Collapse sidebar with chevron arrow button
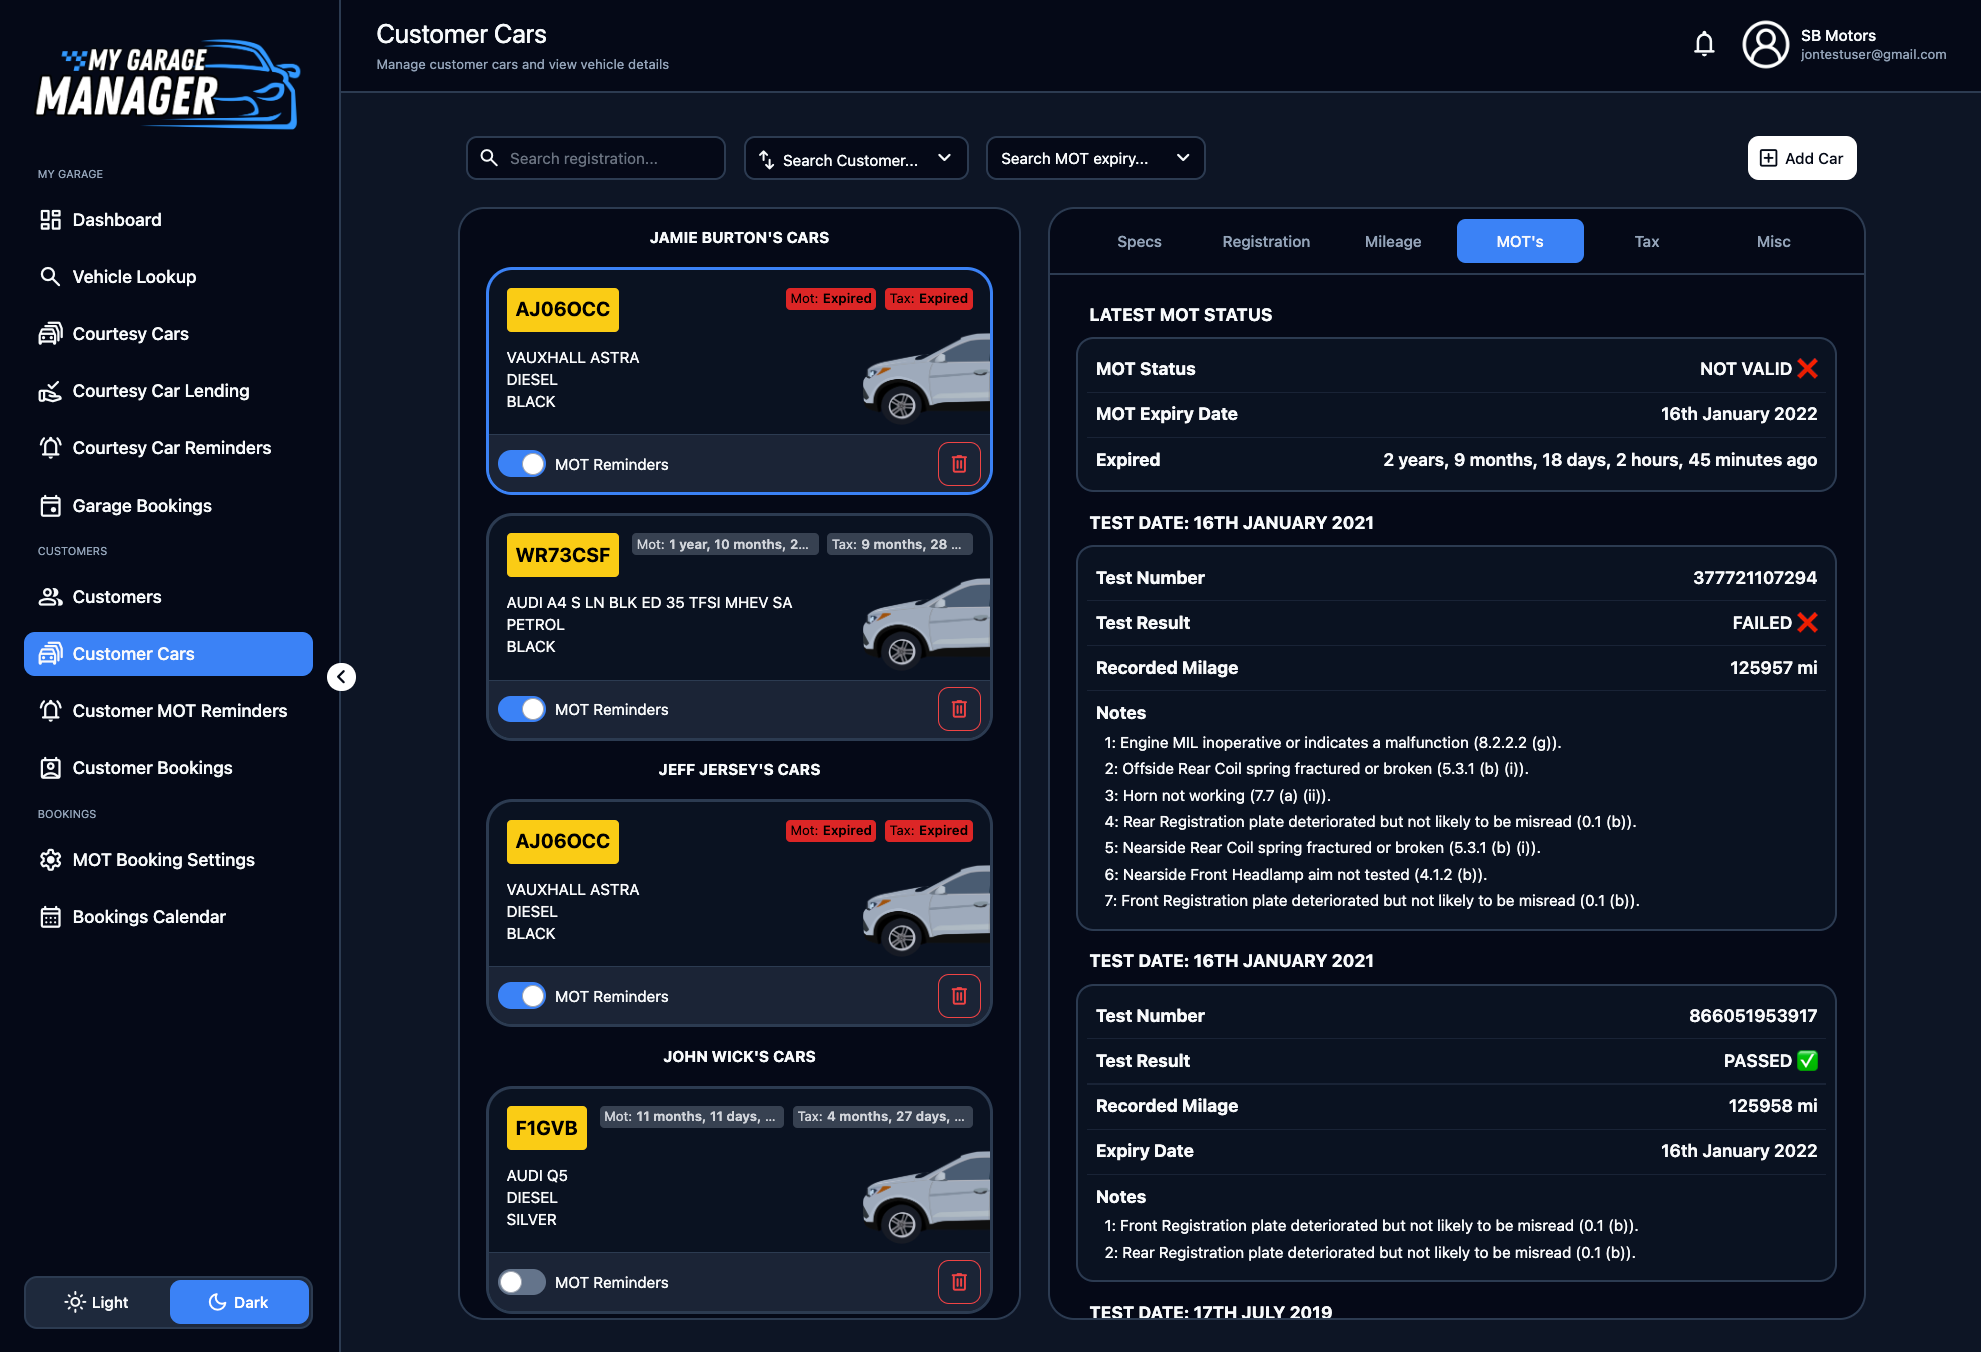The width and height of the screenshot is (1981, 1352). pos(341,677)
